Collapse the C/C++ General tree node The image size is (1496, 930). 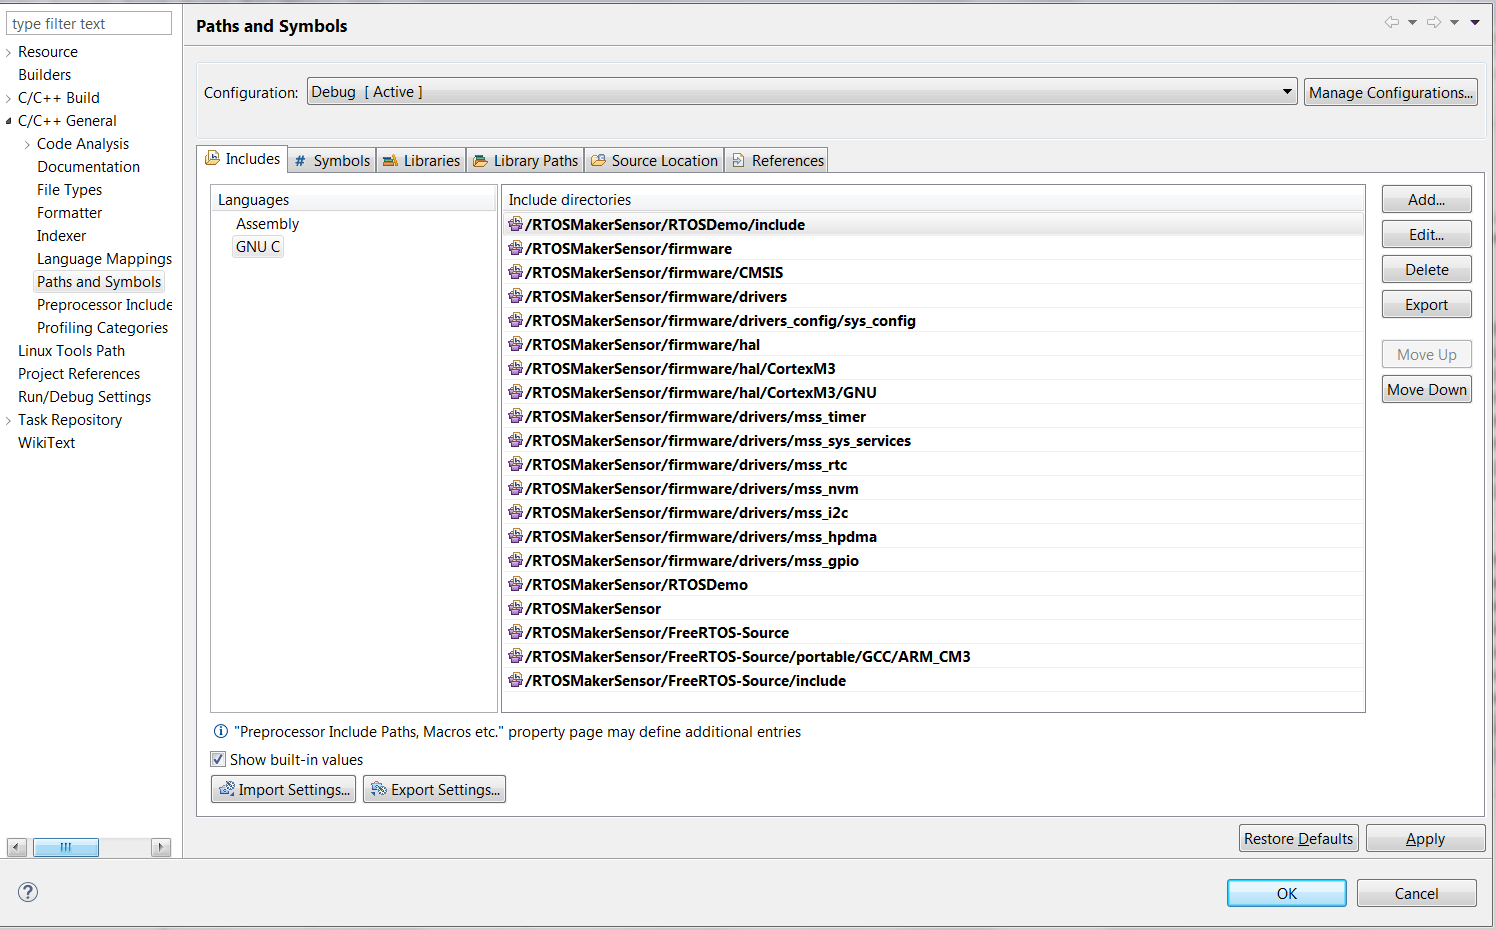9,121
